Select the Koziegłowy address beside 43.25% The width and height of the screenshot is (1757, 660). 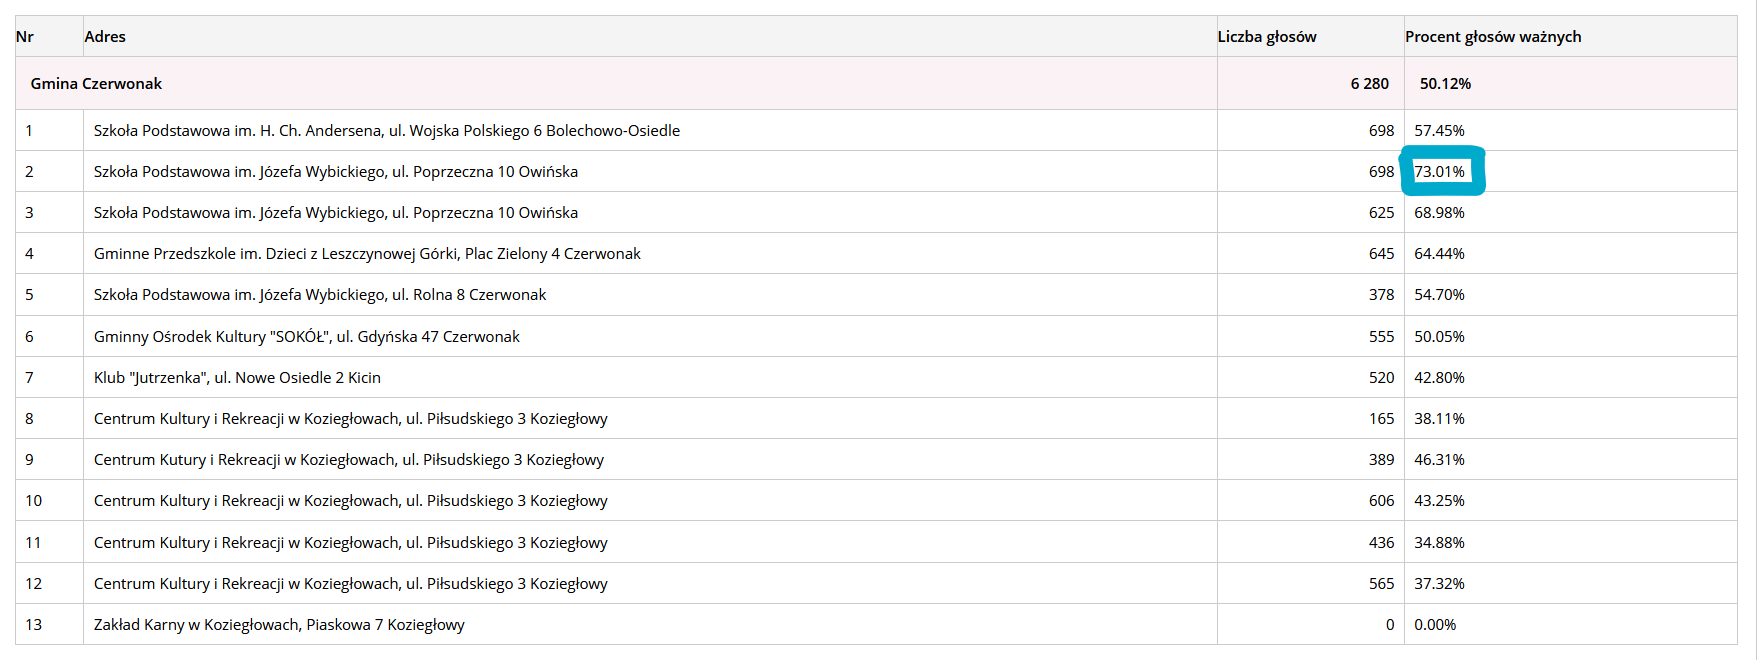351,501
